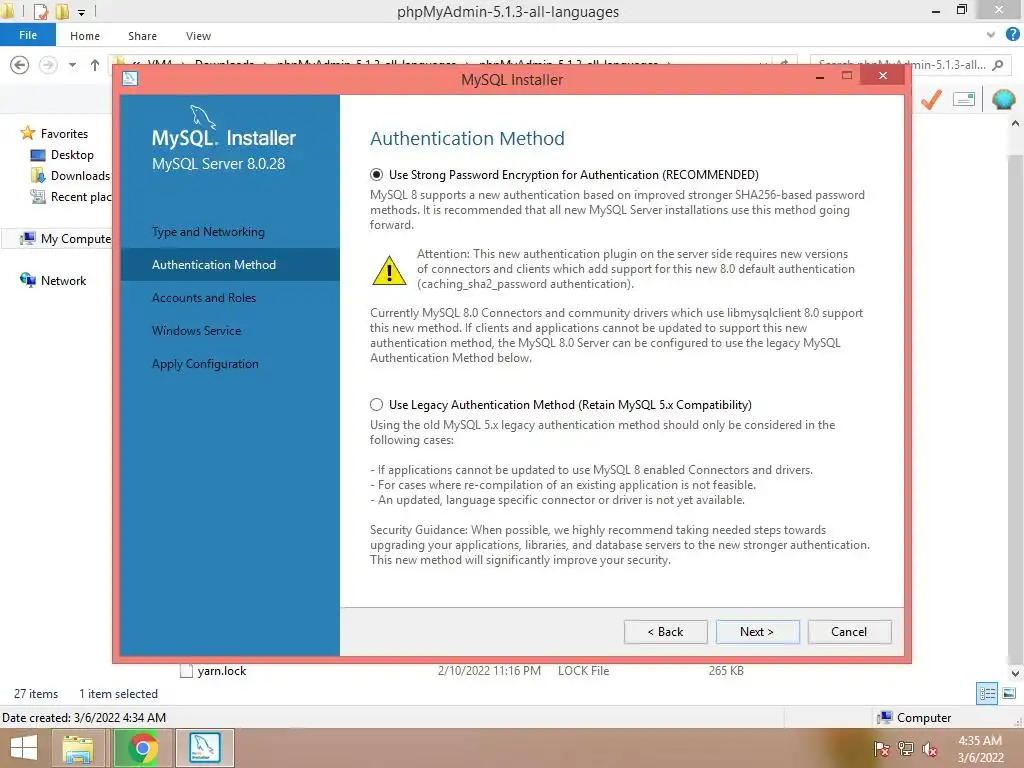This screenshot has width=1024, height=768.
Task: Open the View ribbon tab in Explorer
Action: (x=198, y=36)
